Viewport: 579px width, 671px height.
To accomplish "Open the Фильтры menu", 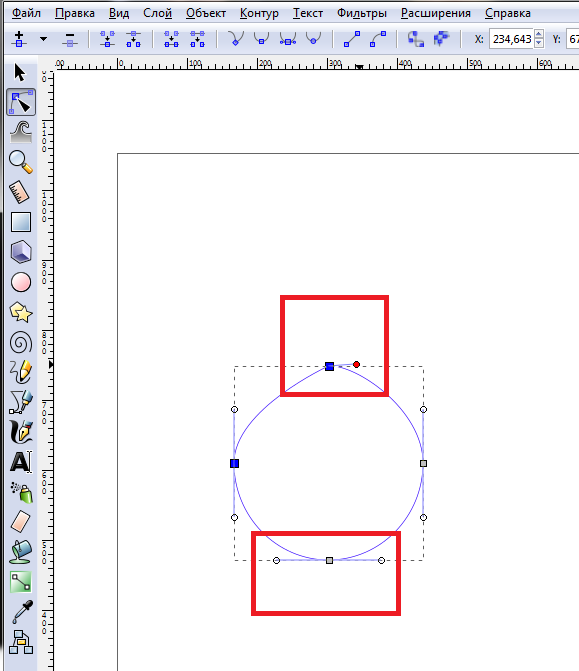I will pyautogui.click(x=362, y=13).
